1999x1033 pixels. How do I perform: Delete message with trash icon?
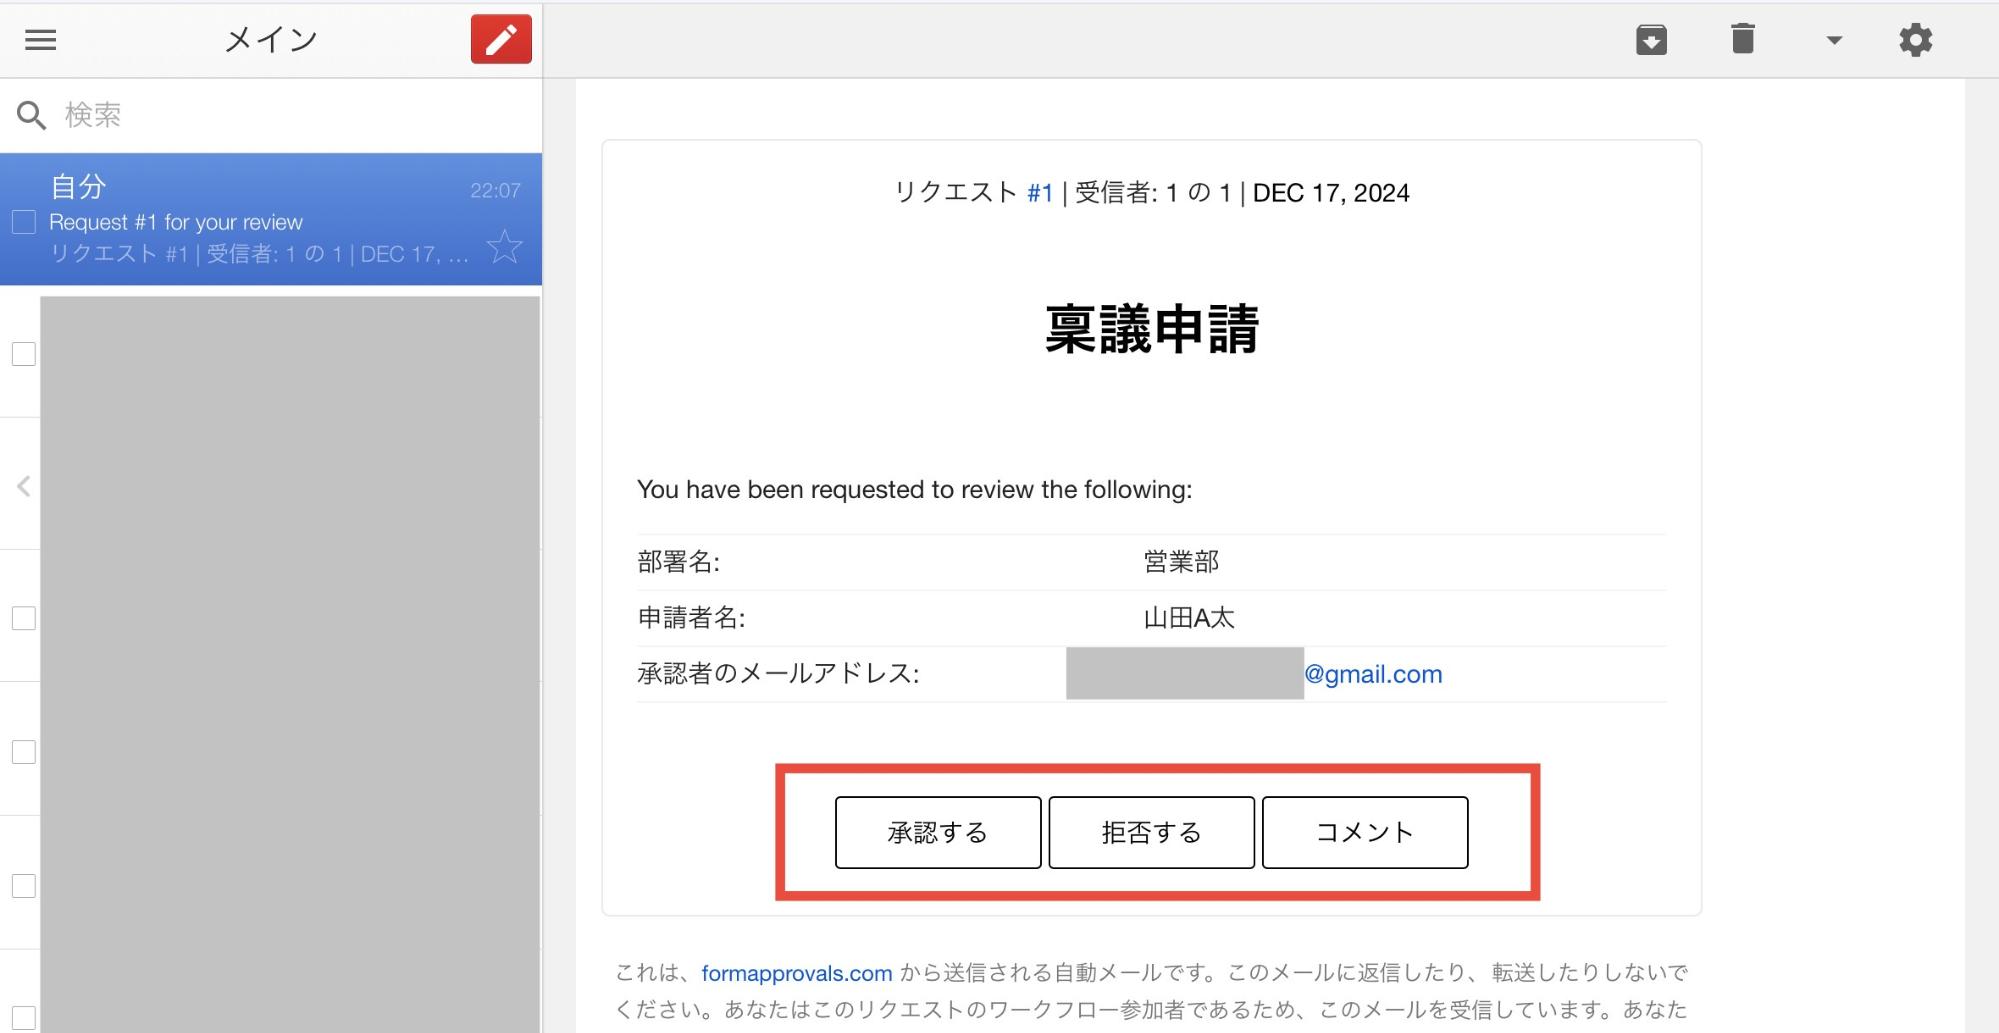[1743, 40]
